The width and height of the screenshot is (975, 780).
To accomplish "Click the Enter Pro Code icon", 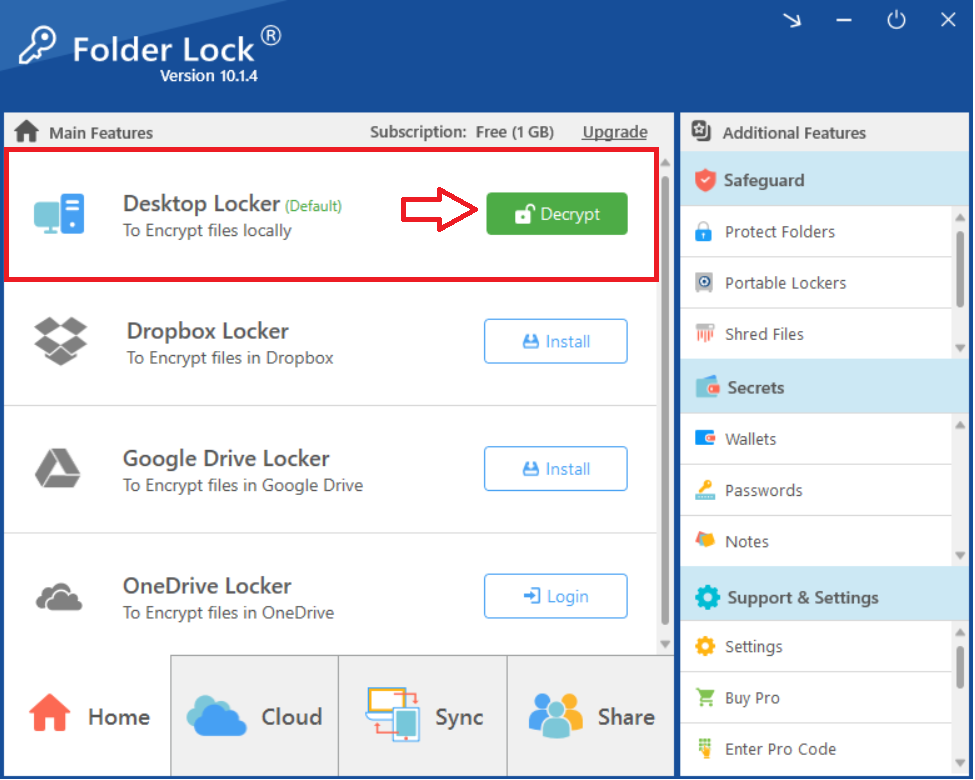I will click(x=705, y=748).
